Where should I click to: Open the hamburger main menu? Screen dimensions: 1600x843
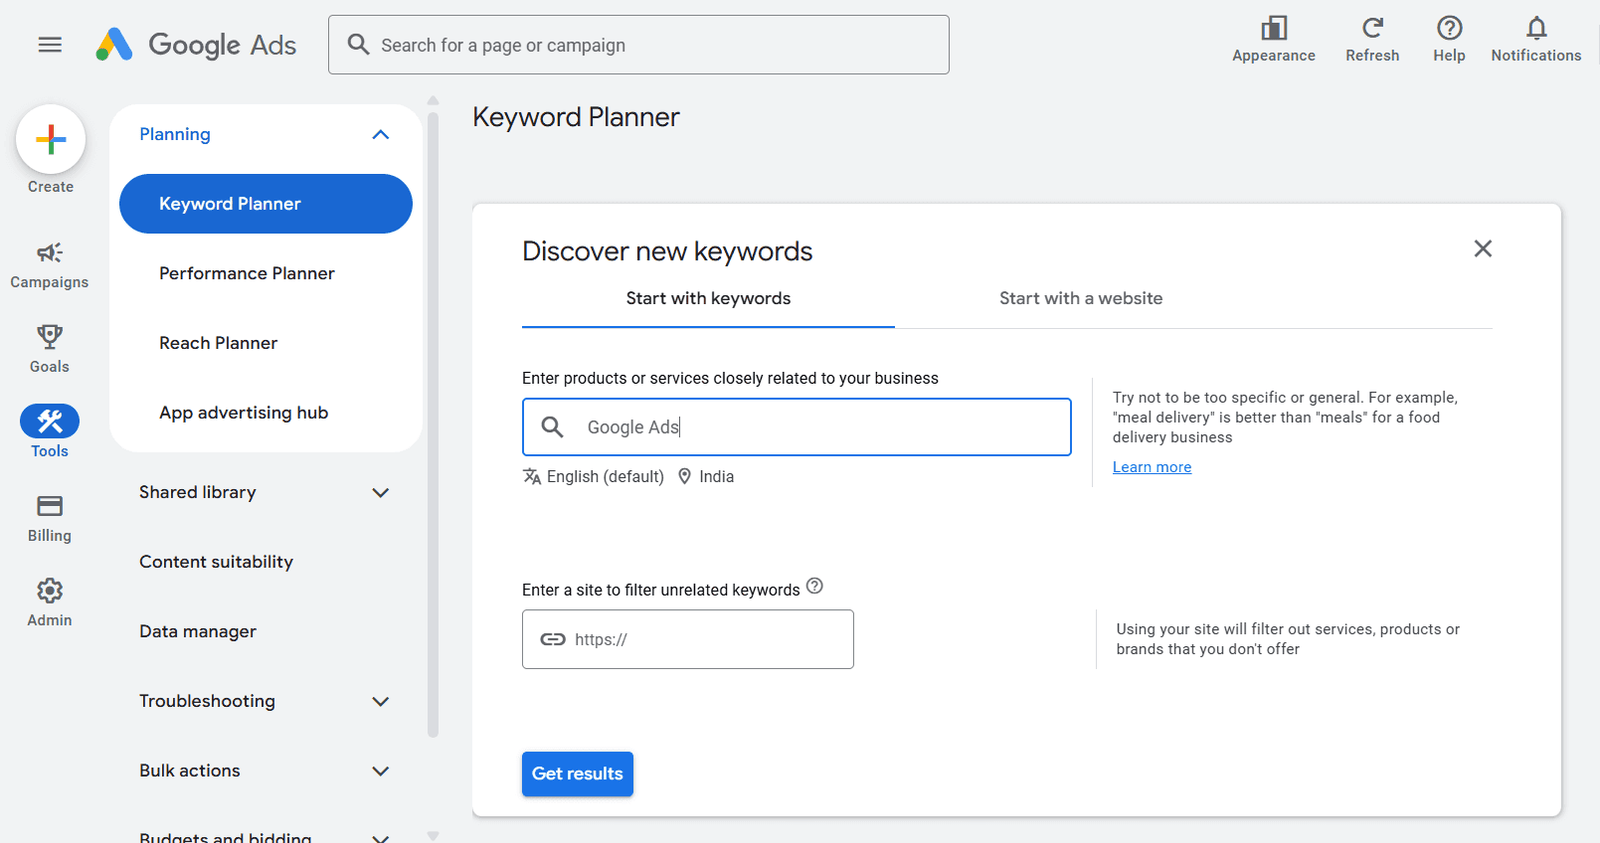tap(50, 44)
